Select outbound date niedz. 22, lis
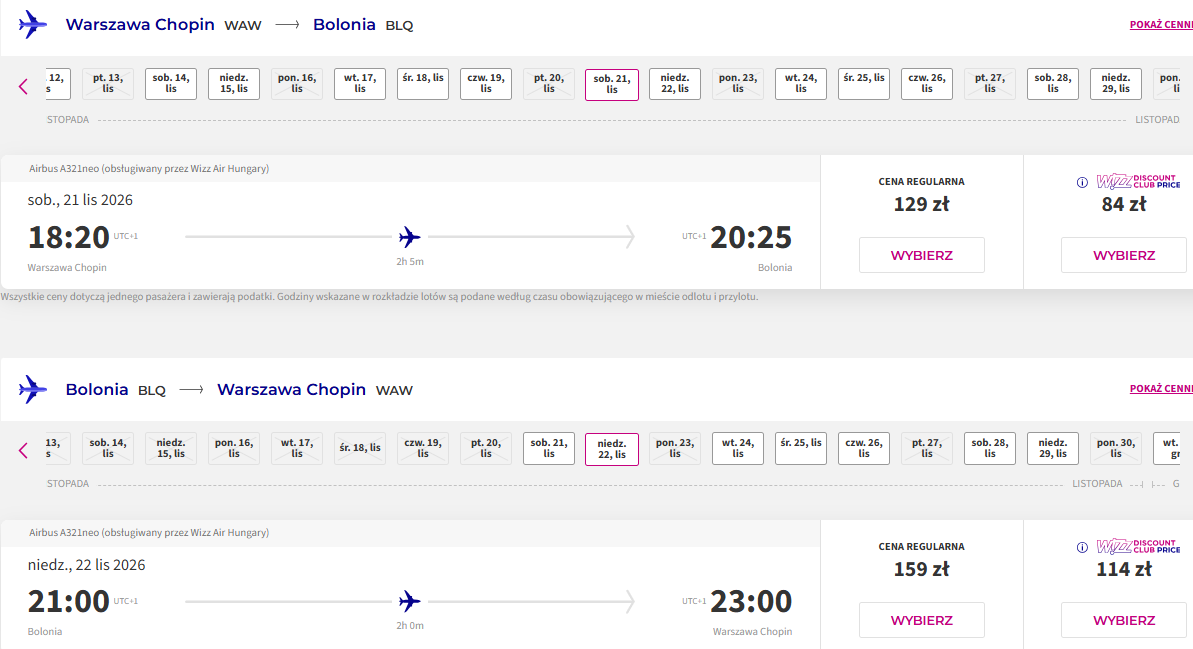Screen dimensions: 1193x649 click(675, 84)
